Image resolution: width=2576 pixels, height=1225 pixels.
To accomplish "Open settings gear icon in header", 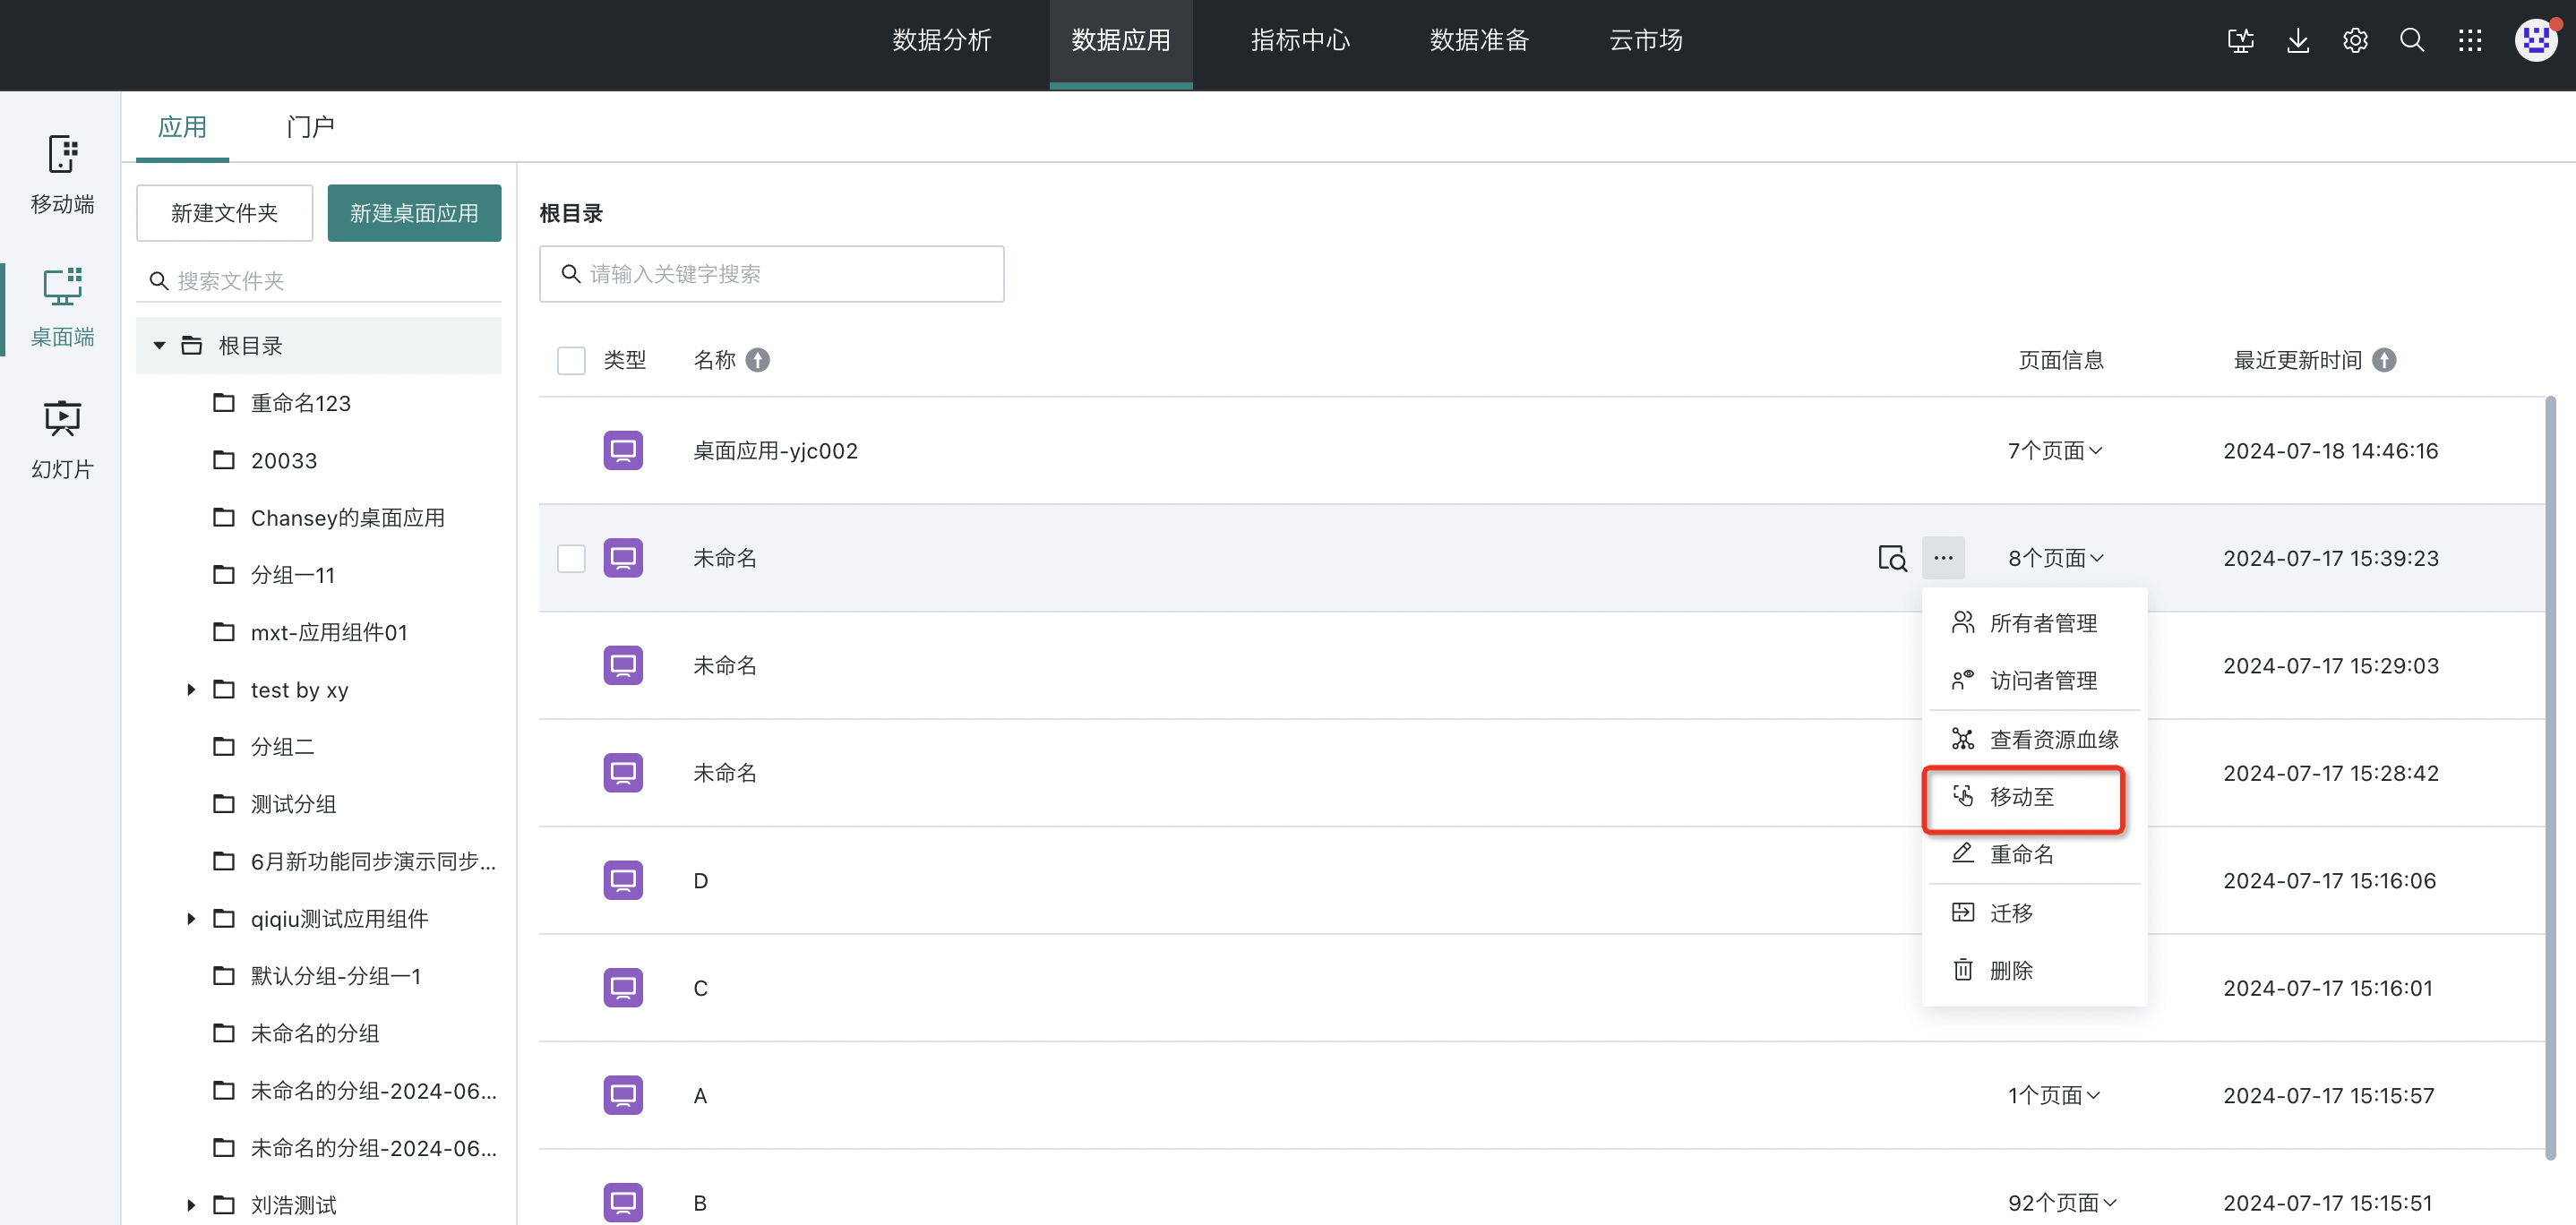I will 2355,41.
